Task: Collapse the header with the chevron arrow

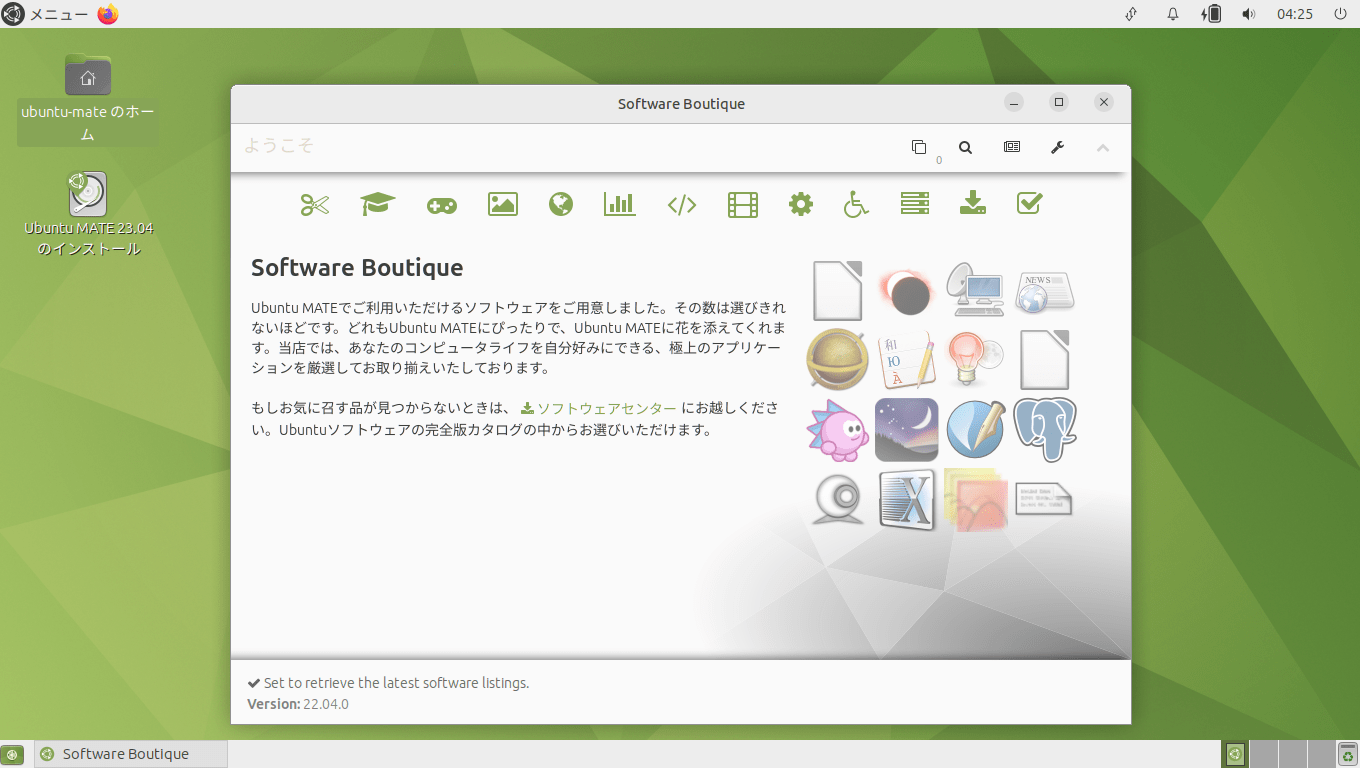Action: pos(1103,147)
